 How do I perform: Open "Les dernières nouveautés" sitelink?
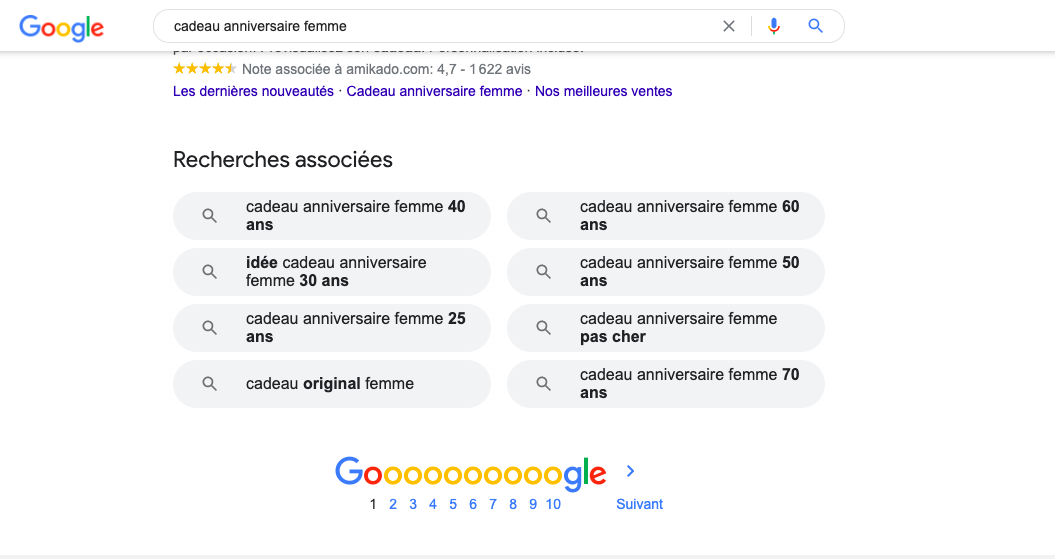point(253,91)
